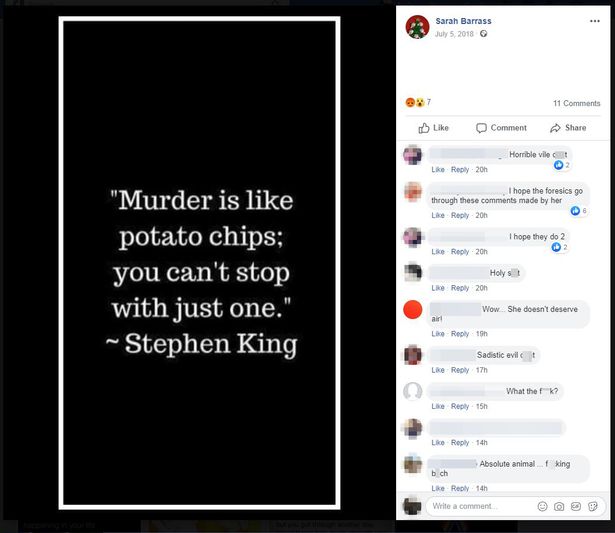
Task: Click the Stephen King quote image
Action: (x=199, y=263)
